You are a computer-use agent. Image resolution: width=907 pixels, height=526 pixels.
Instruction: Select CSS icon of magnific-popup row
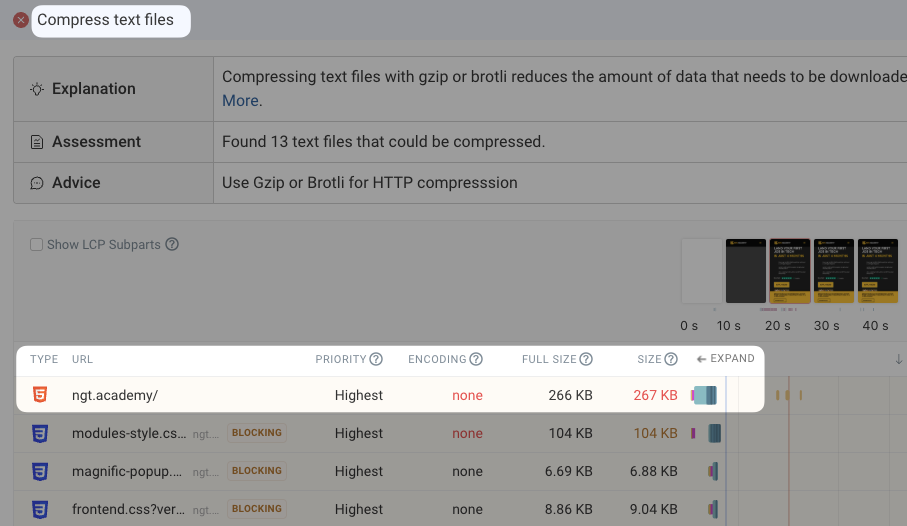click(x=40, y=471)
